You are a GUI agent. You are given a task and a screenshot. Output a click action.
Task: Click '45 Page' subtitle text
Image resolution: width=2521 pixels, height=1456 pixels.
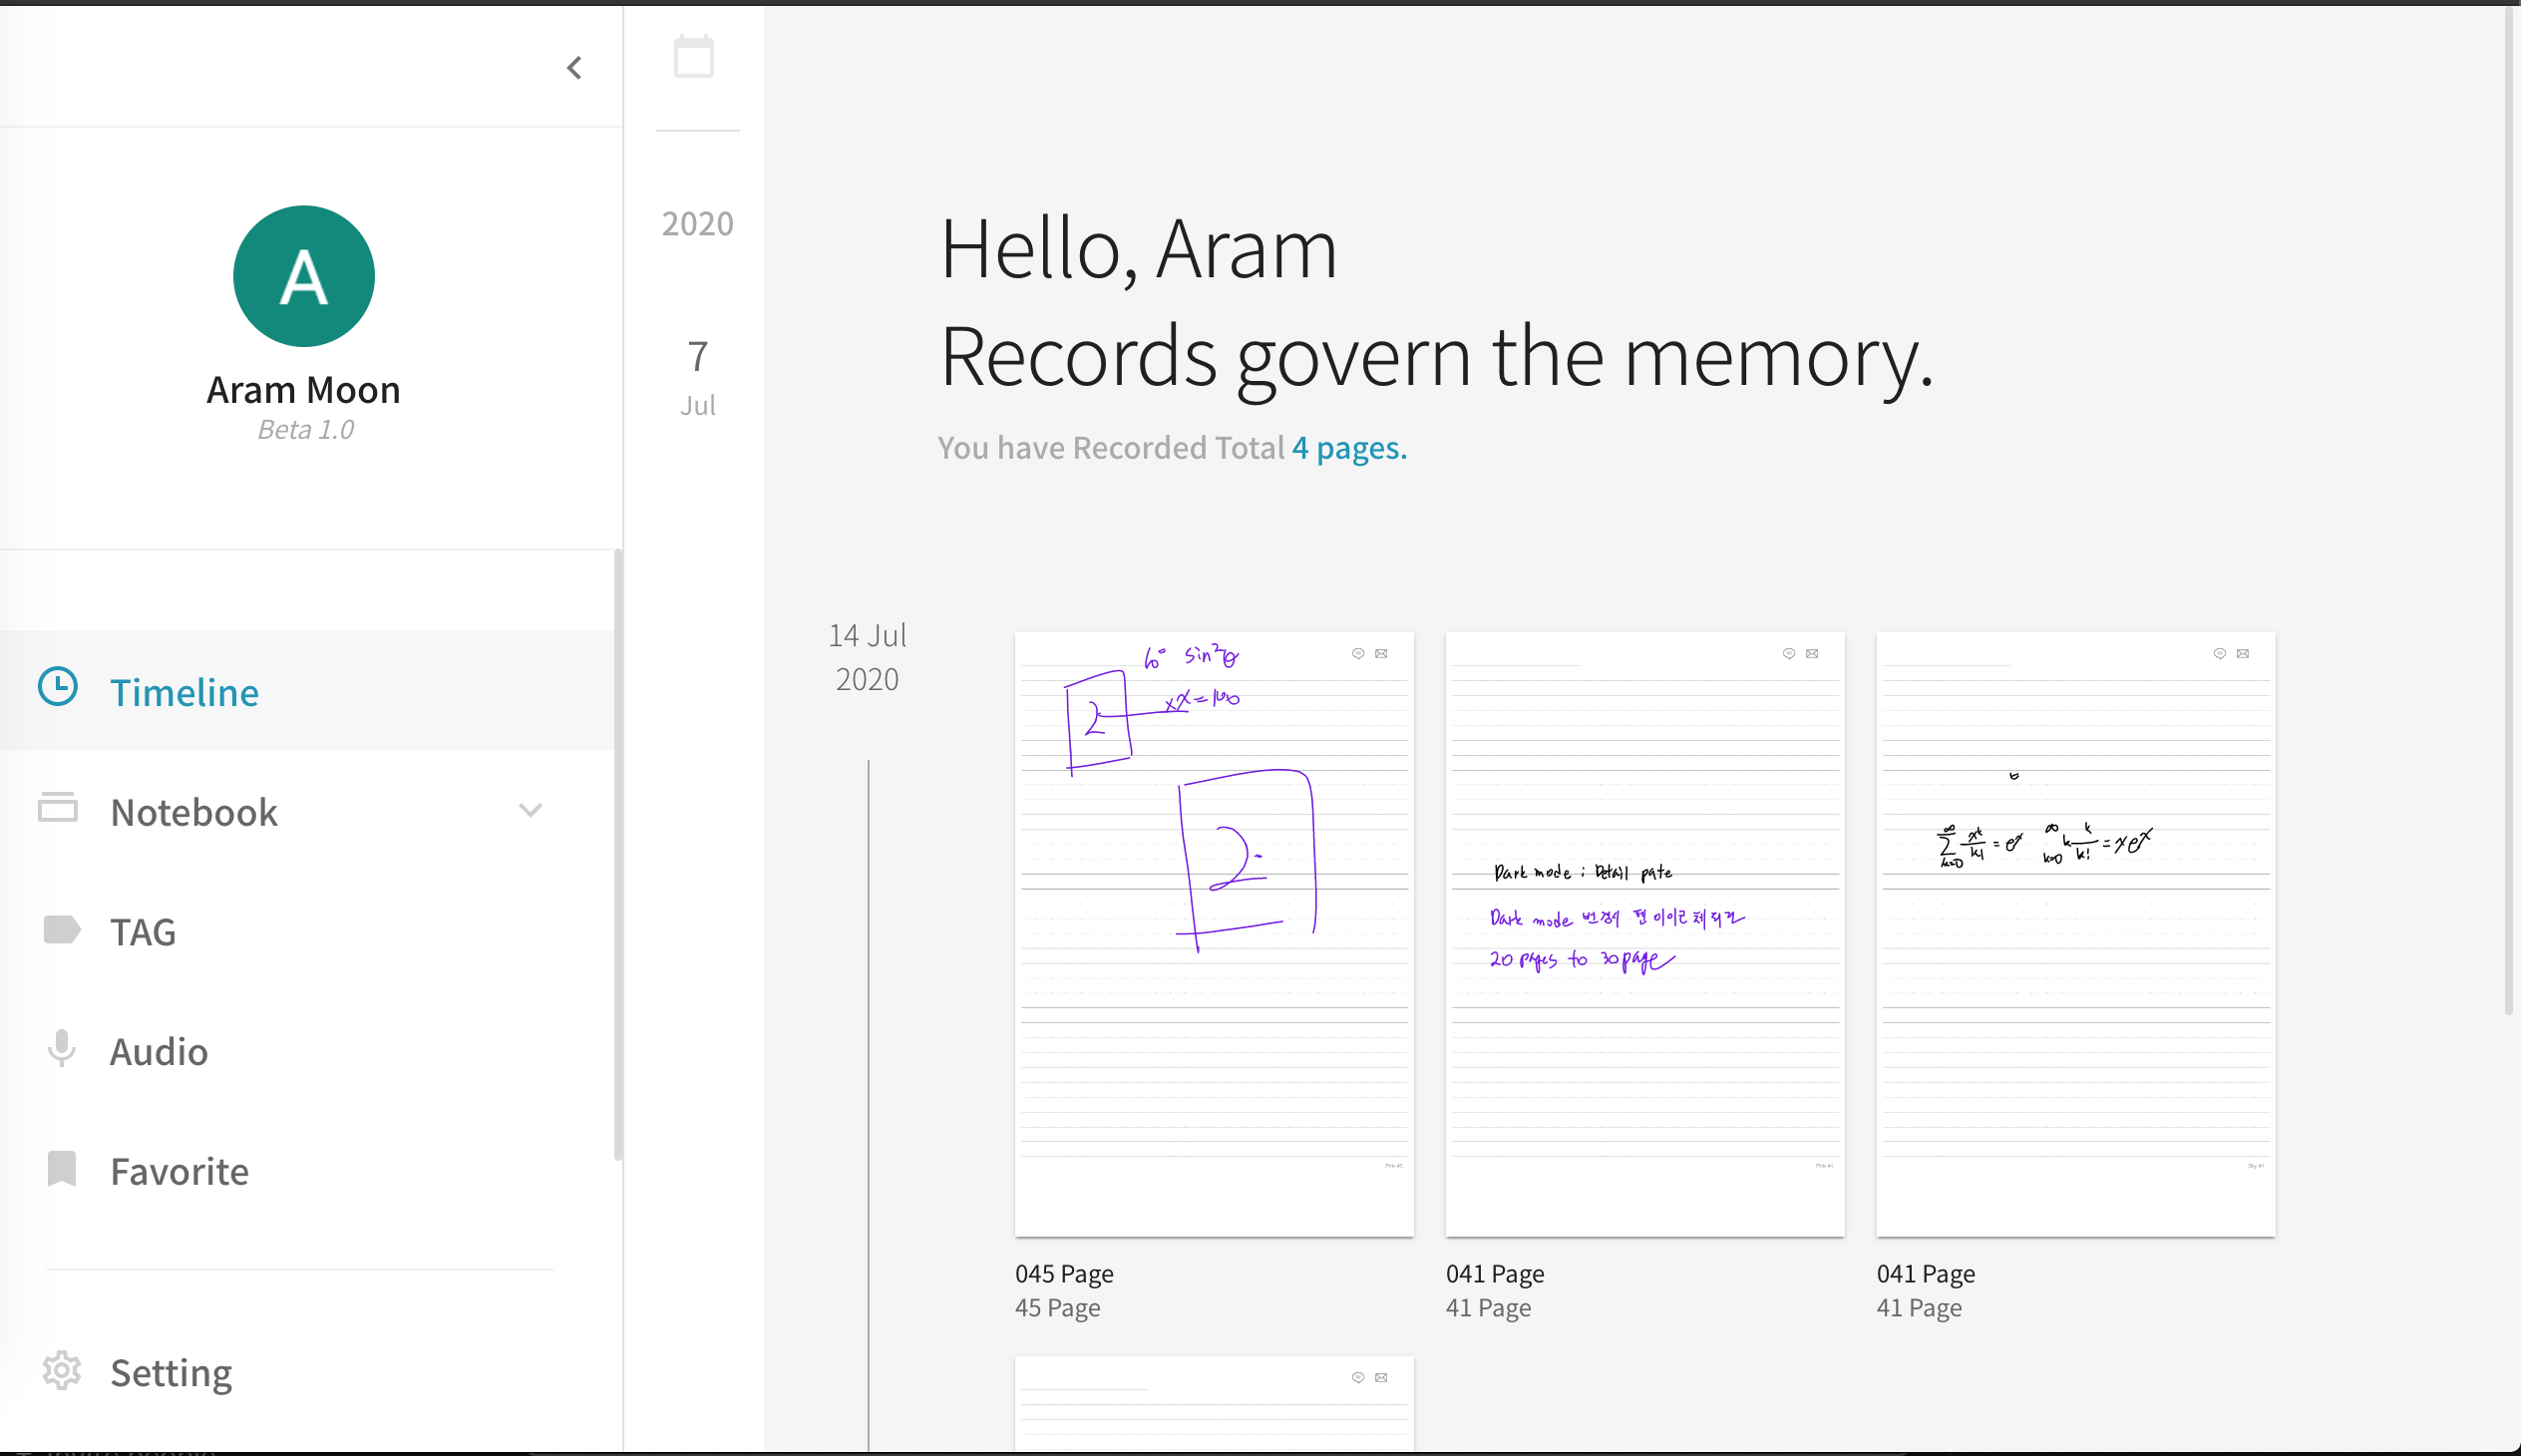1057,1307
